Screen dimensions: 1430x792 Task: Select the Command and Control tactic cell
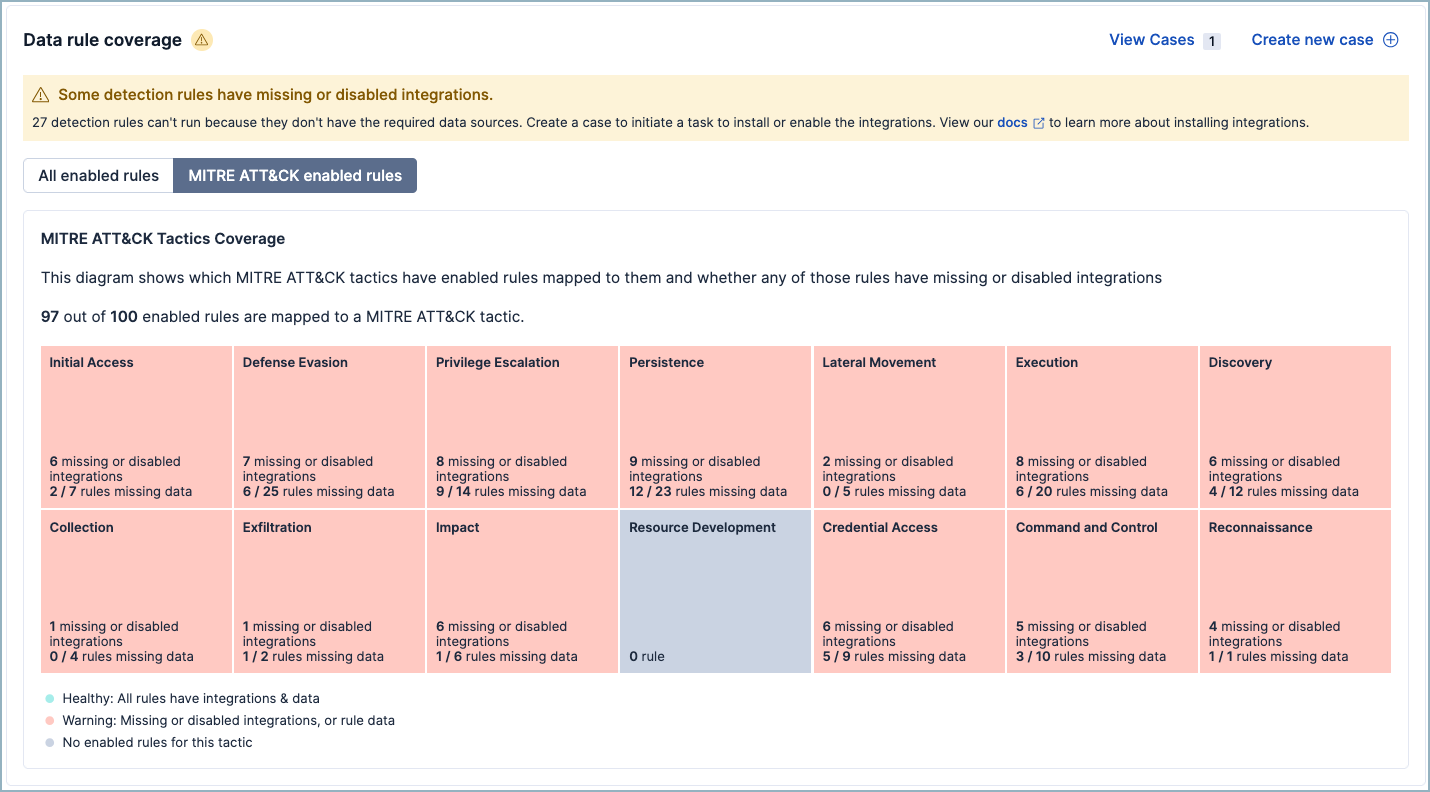pos(1101,590)
